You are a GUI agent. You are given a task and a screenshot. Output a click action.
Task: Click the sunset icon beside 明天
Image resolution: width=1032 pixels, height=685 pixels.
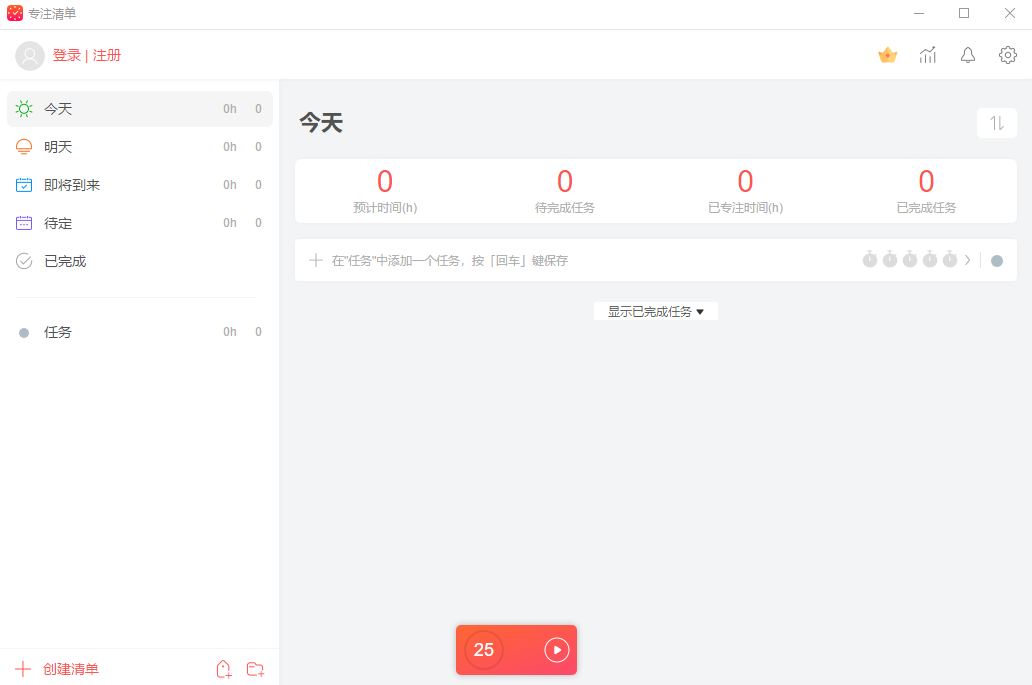pyautogui.click(x=24, y=147)
